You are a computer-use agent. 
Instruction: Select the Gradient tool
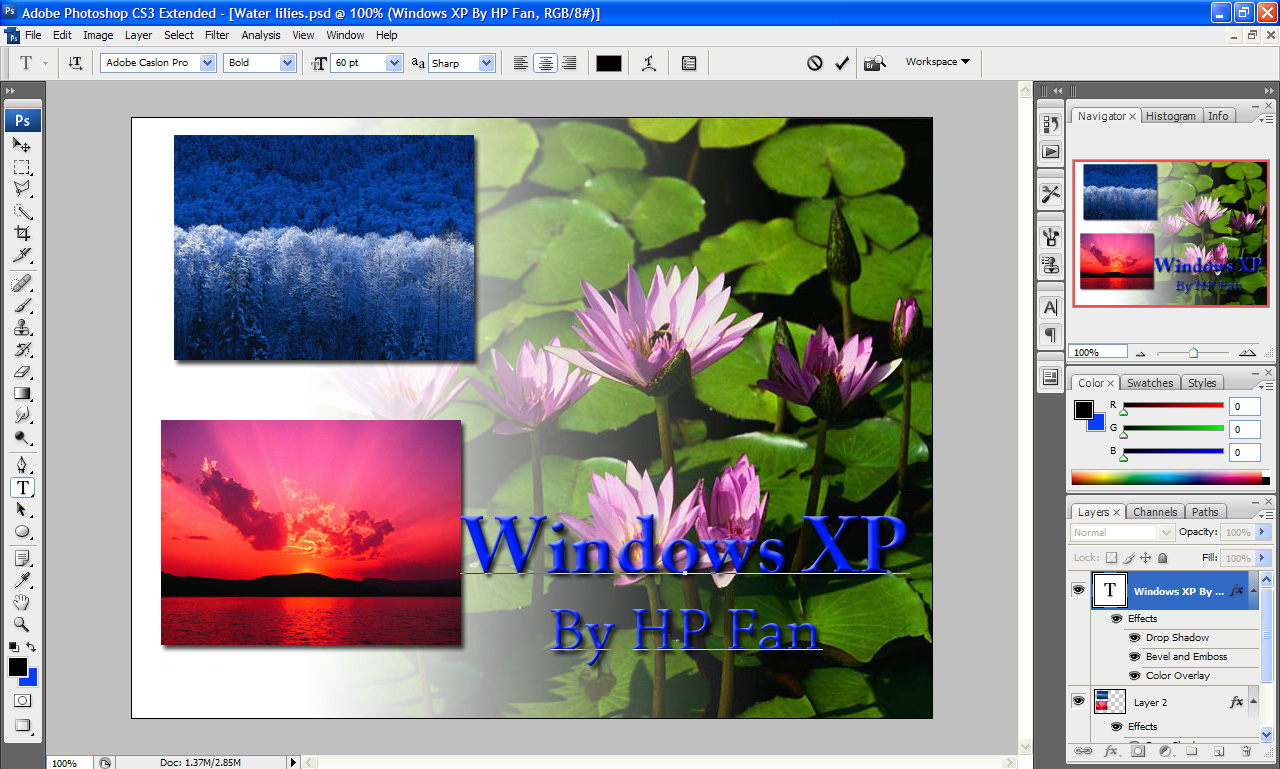tap(22, 394)
